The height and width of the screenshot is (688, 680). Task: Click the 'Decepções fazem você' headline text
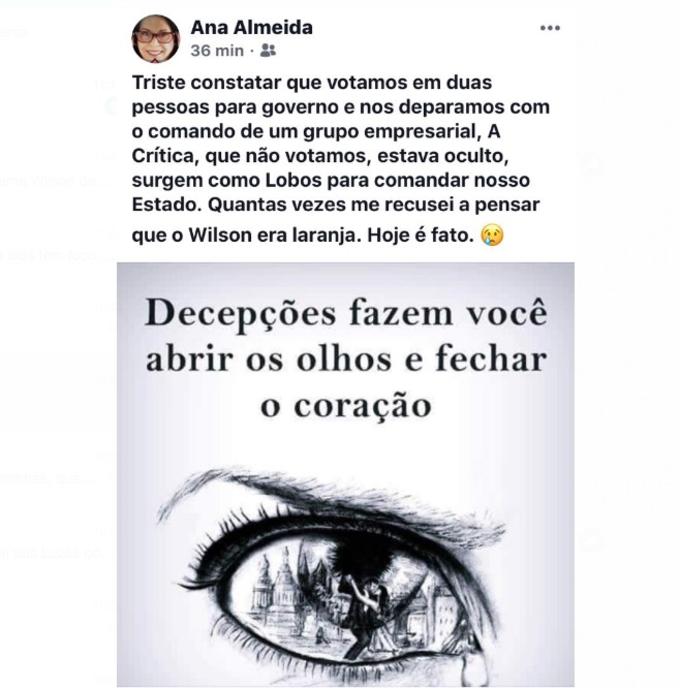pos(346,313)
